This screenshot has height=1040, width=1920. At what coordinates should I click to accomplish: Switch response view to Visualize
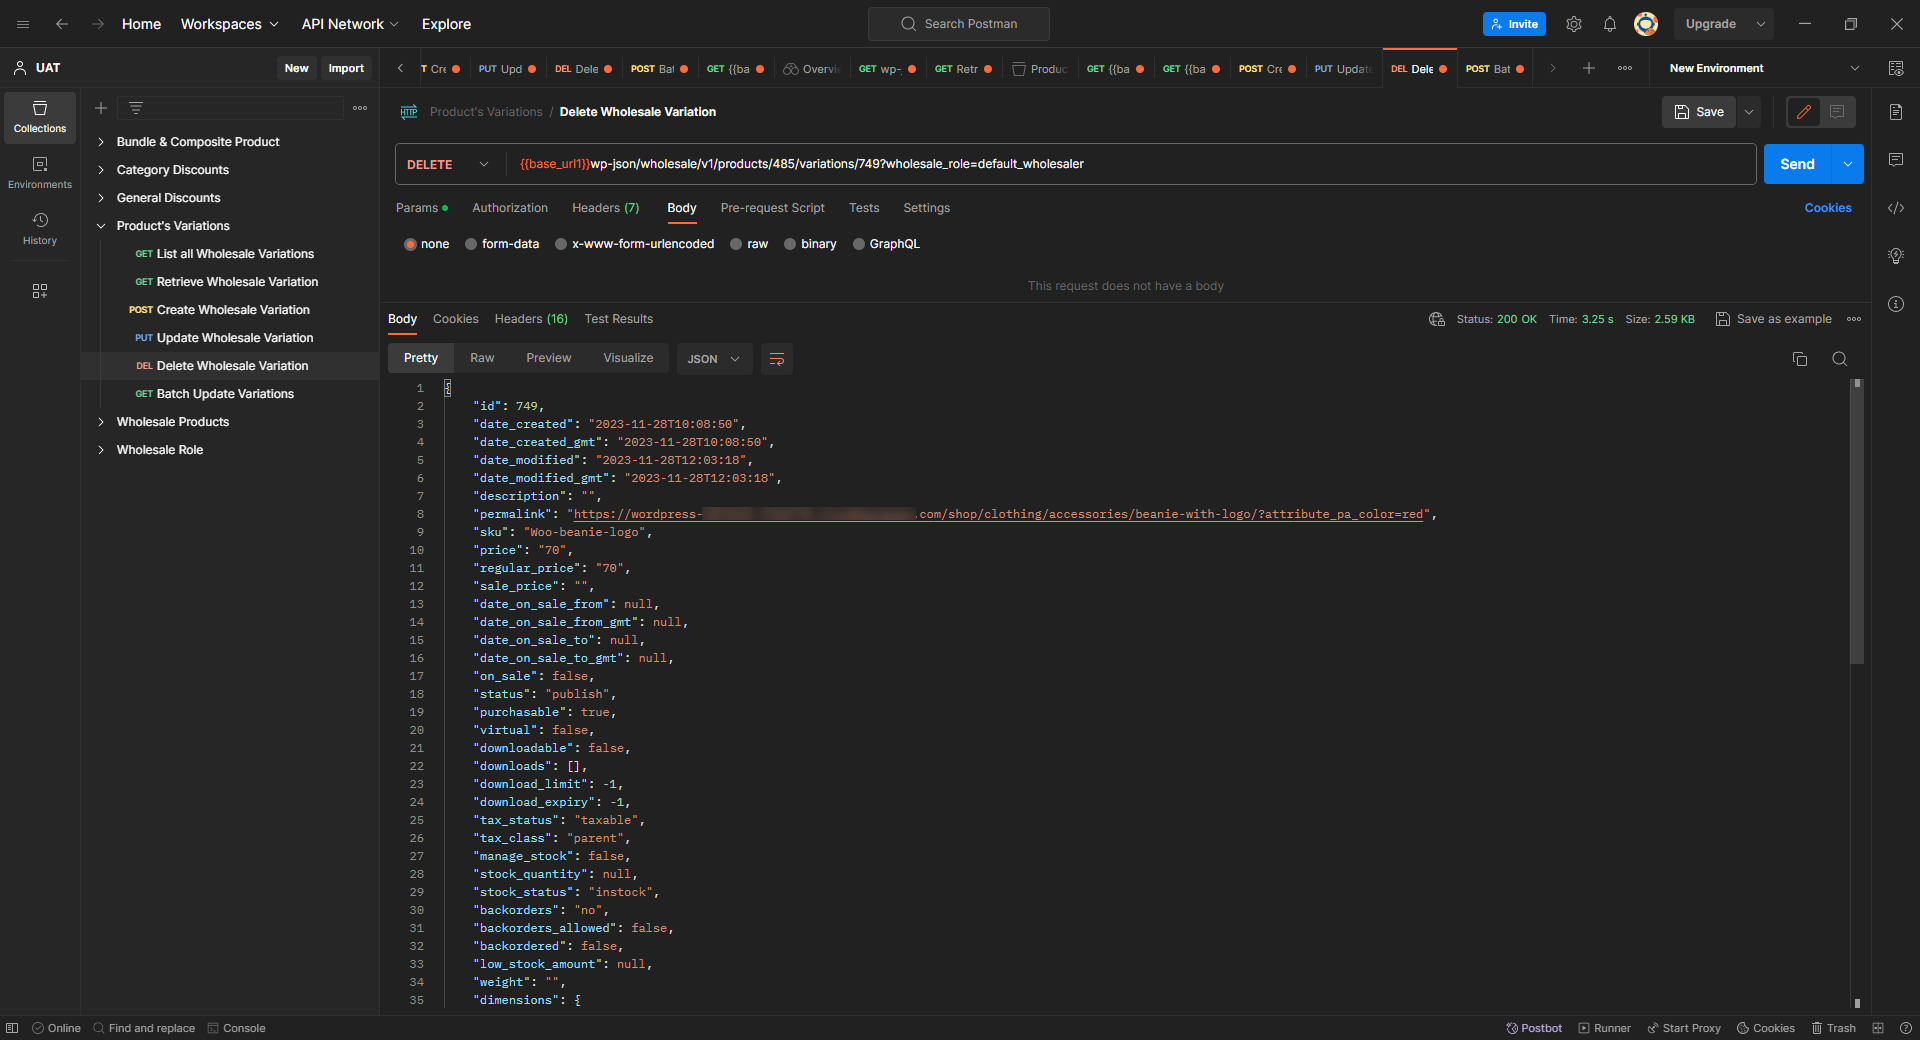click(x=628, y=358)
